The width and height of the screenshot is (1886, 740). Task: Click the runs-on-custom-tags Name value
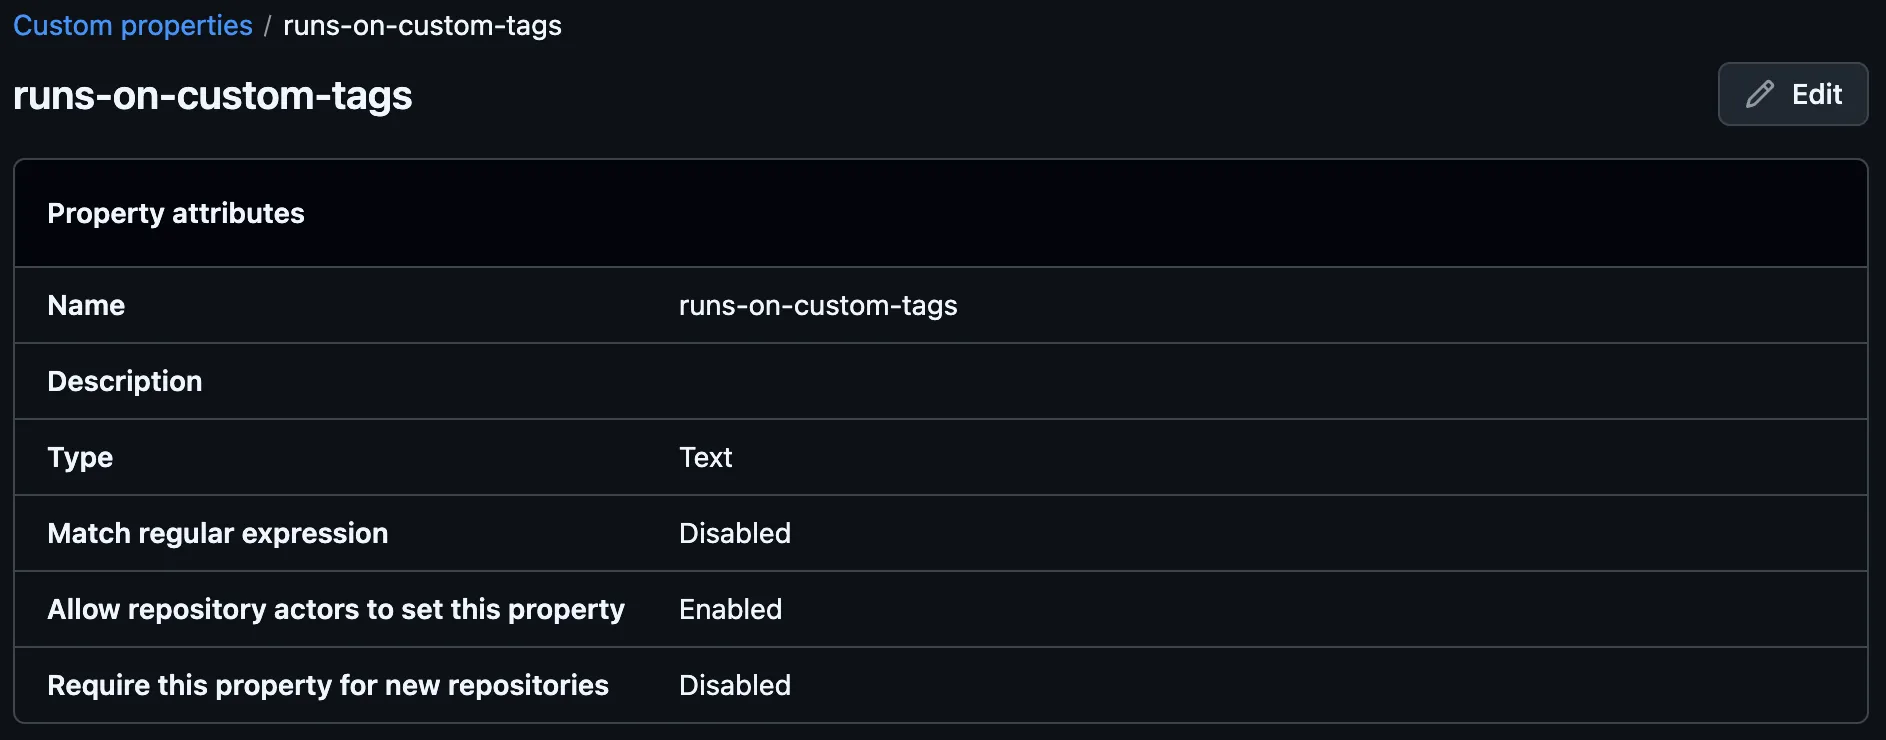point(818,305)
